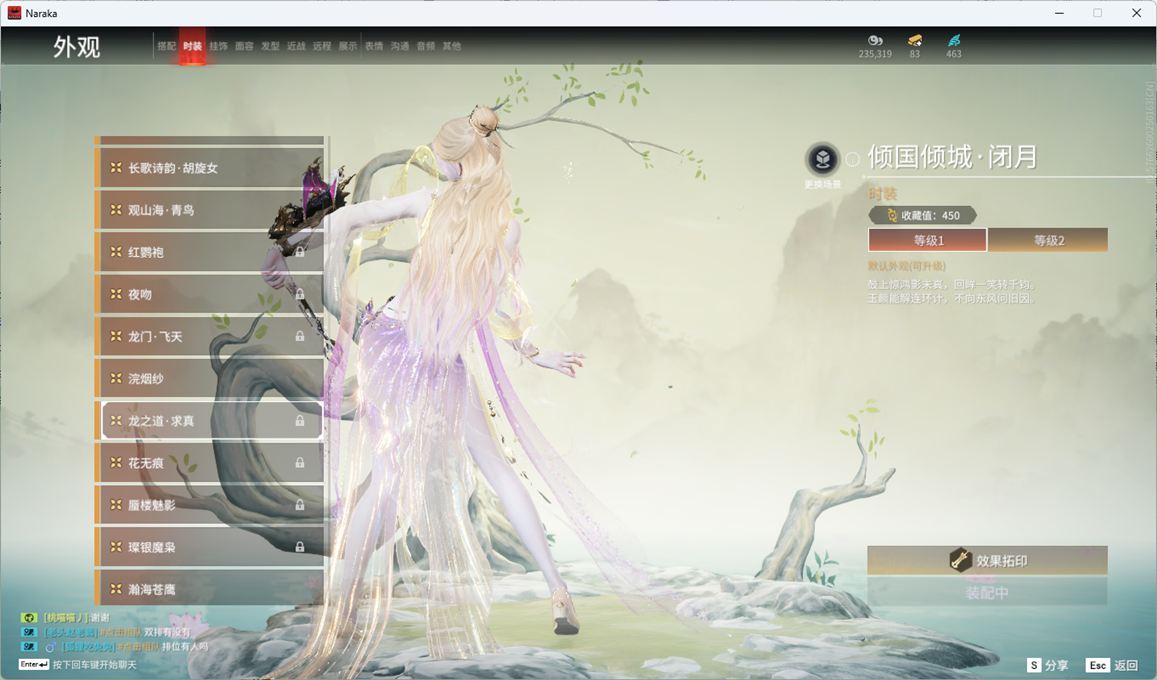Click the coin icon in 收藏值 badge
The width and height of the screenshot is (1157, 680).
891,215
